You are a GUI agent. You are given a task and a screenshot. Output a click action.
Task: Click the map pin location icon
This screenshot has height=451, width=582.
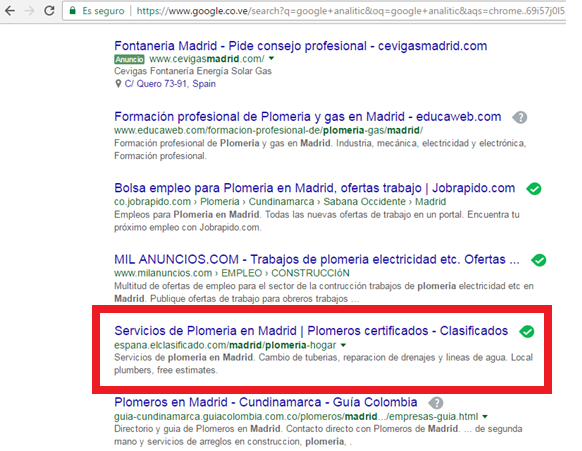click(x=118, y=84)
